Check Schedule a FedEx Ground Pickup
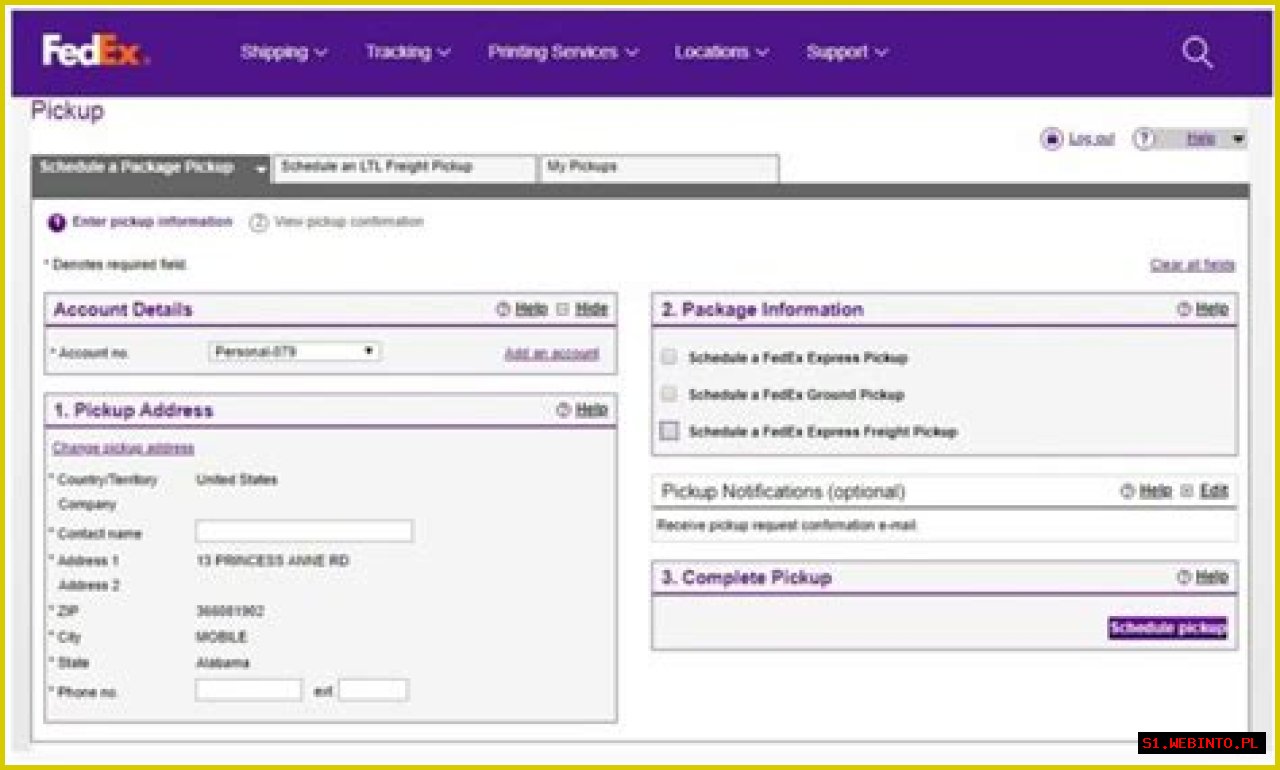Image resolution: width=1280 pixels, height=770 pixels. point(669,394)
